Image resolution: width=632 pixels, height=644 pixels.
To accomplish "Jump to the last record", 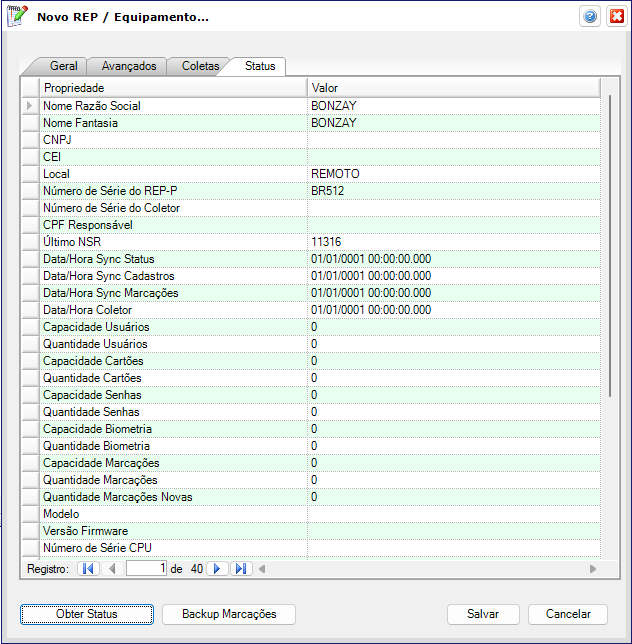I will point(241,569).
